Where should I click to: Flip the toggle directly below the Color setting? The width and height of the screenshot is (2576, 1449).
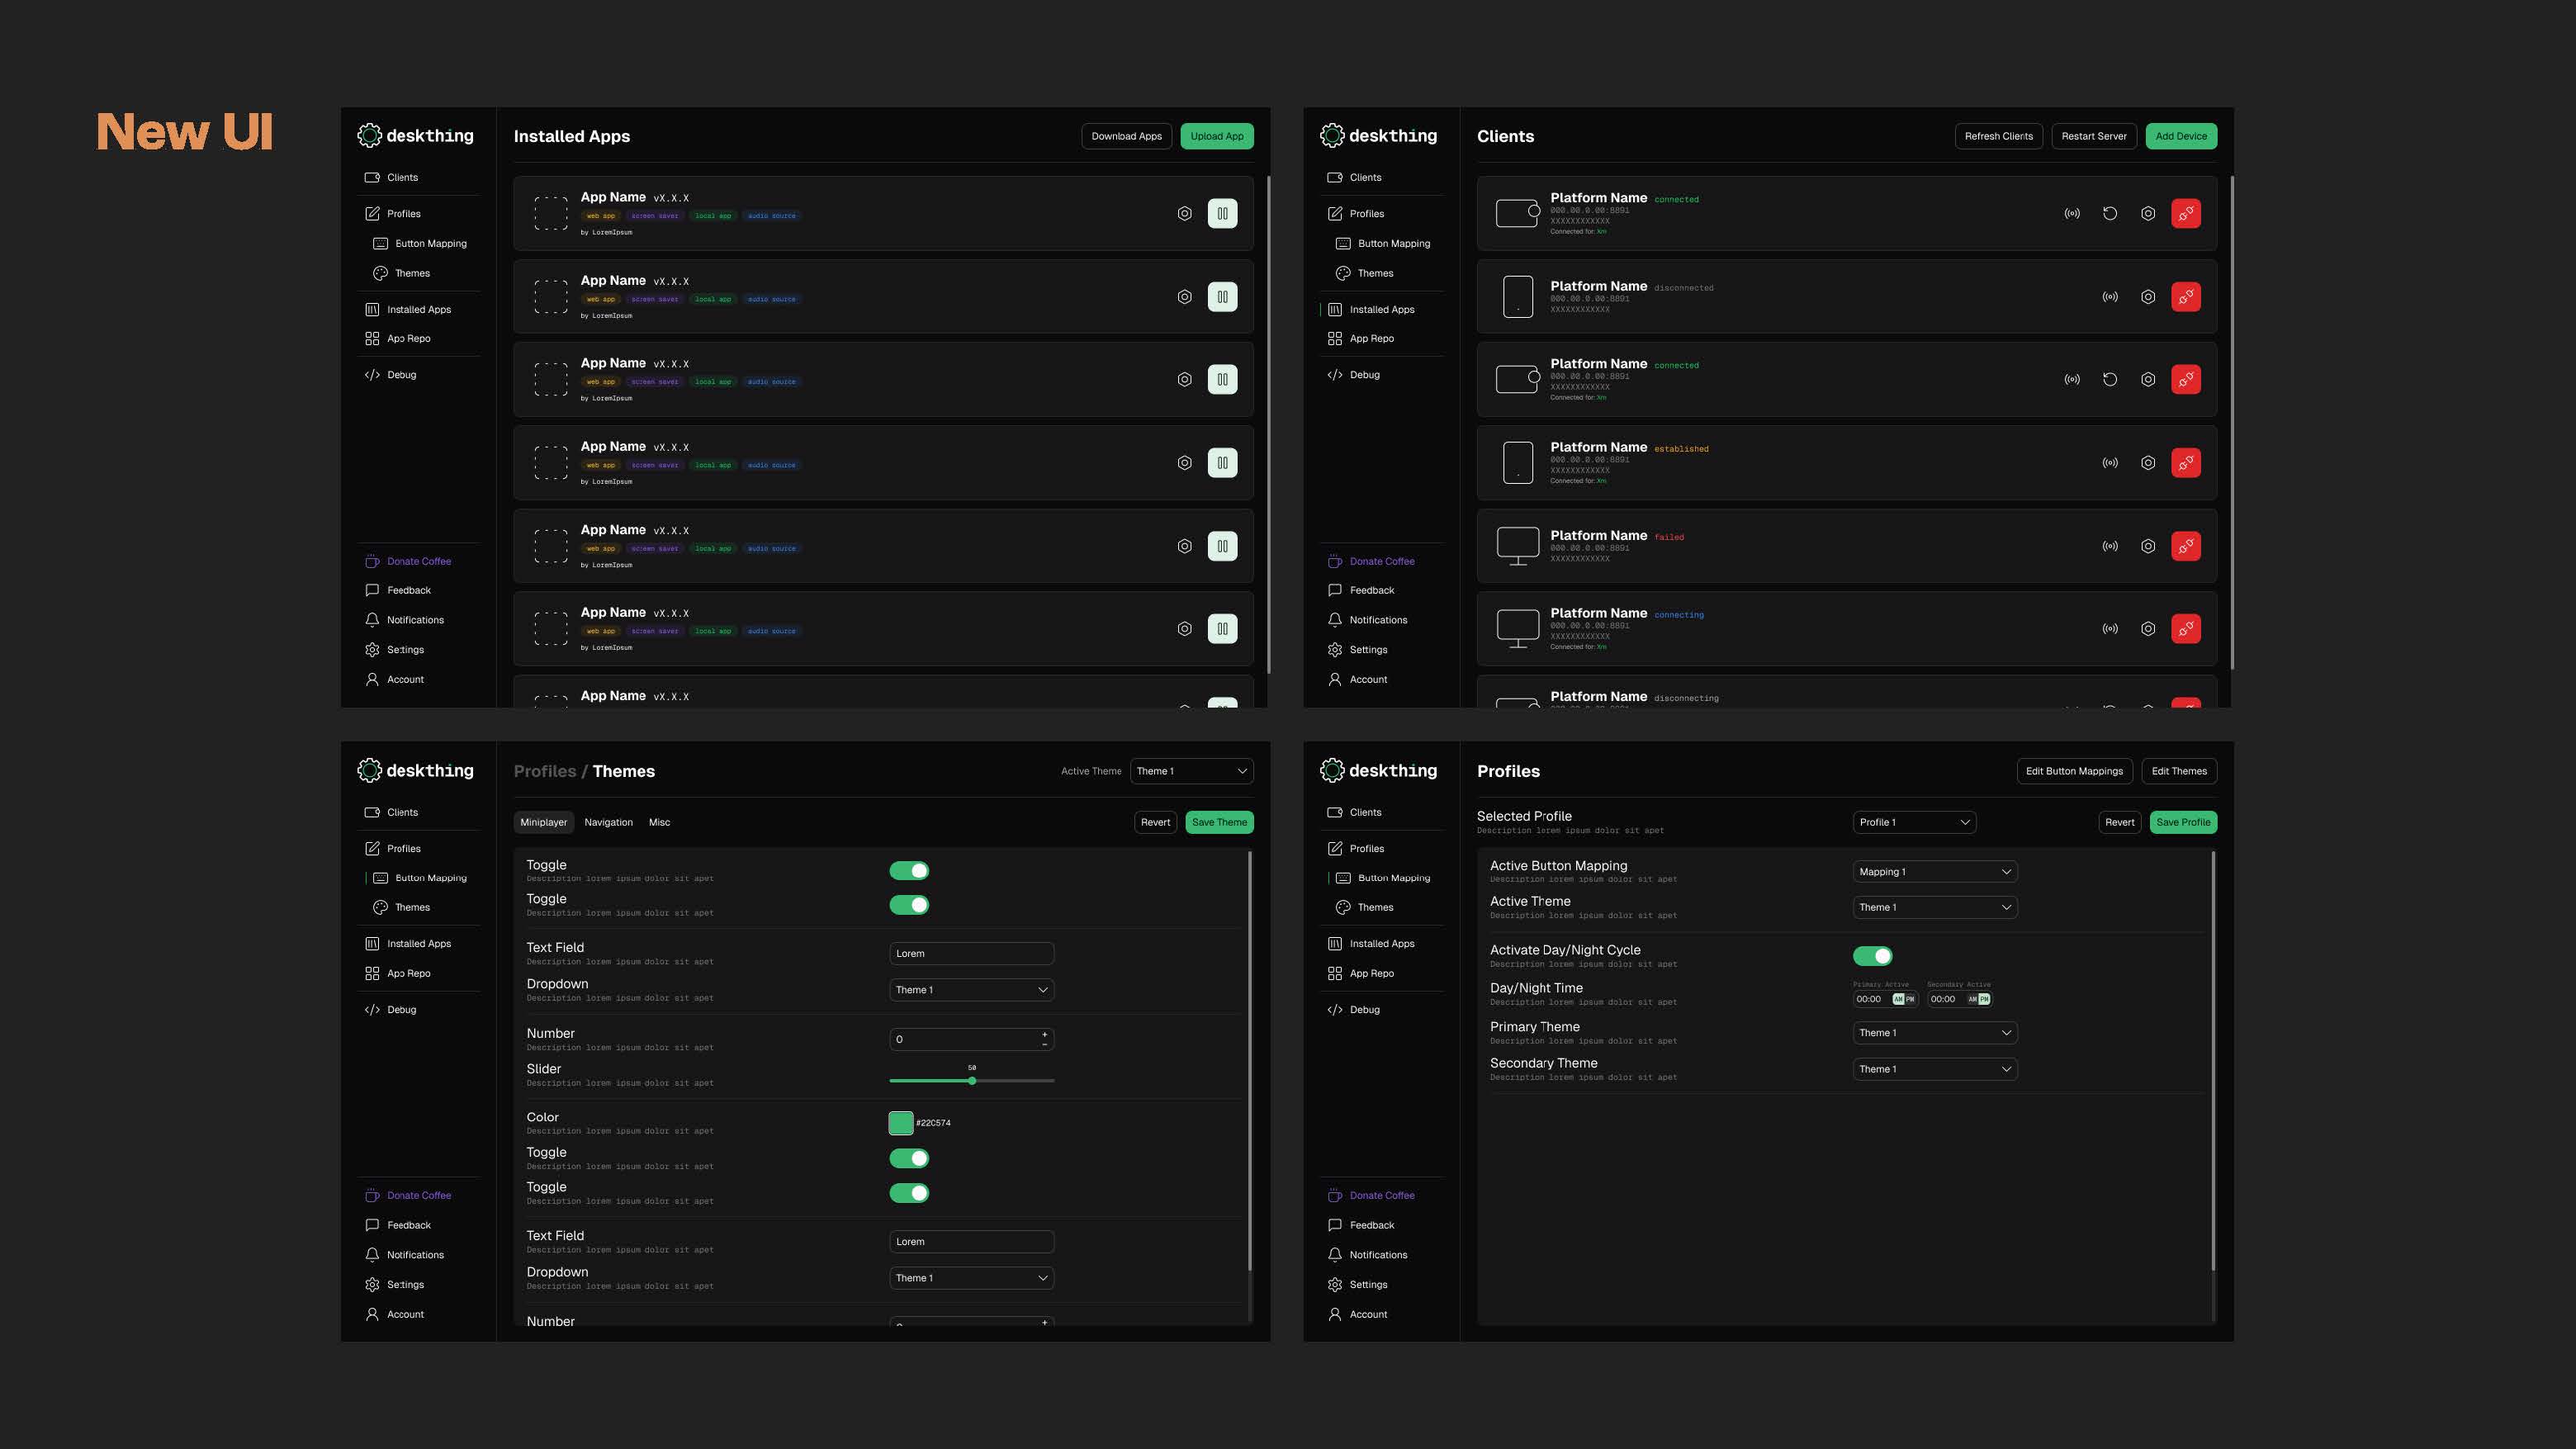[909, 1158]
